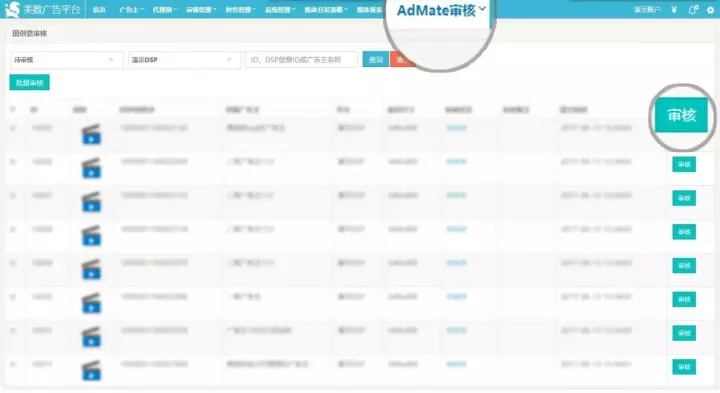Click the blue status link in fourth row
720x393 pixels.
456,229
